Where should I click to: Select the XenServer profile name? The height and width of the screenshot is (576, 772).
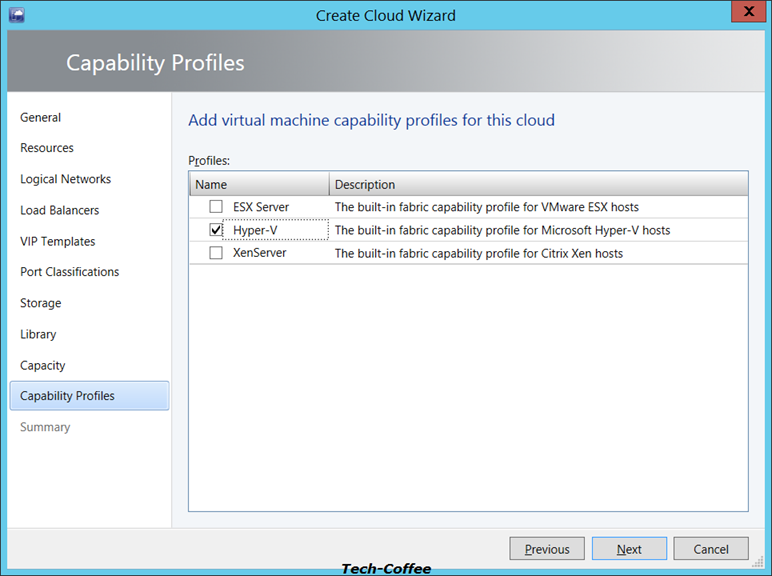click(x=259, y=253)
